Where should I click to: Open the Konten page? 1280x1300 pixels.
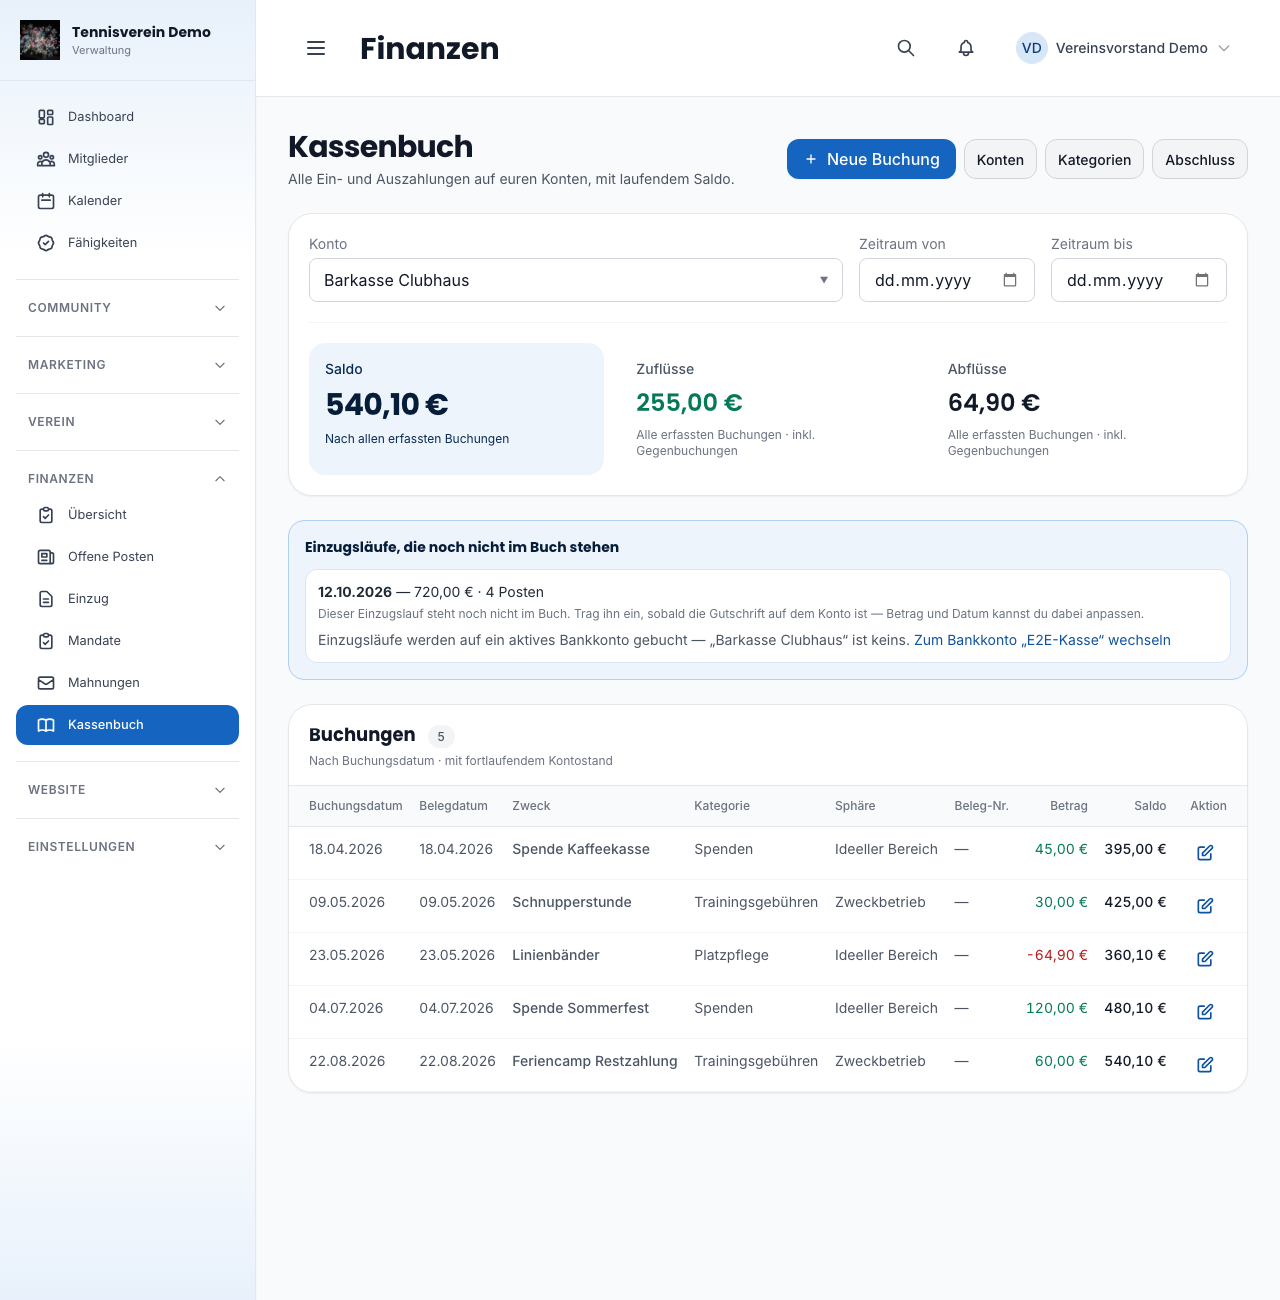coord(1000,159)
